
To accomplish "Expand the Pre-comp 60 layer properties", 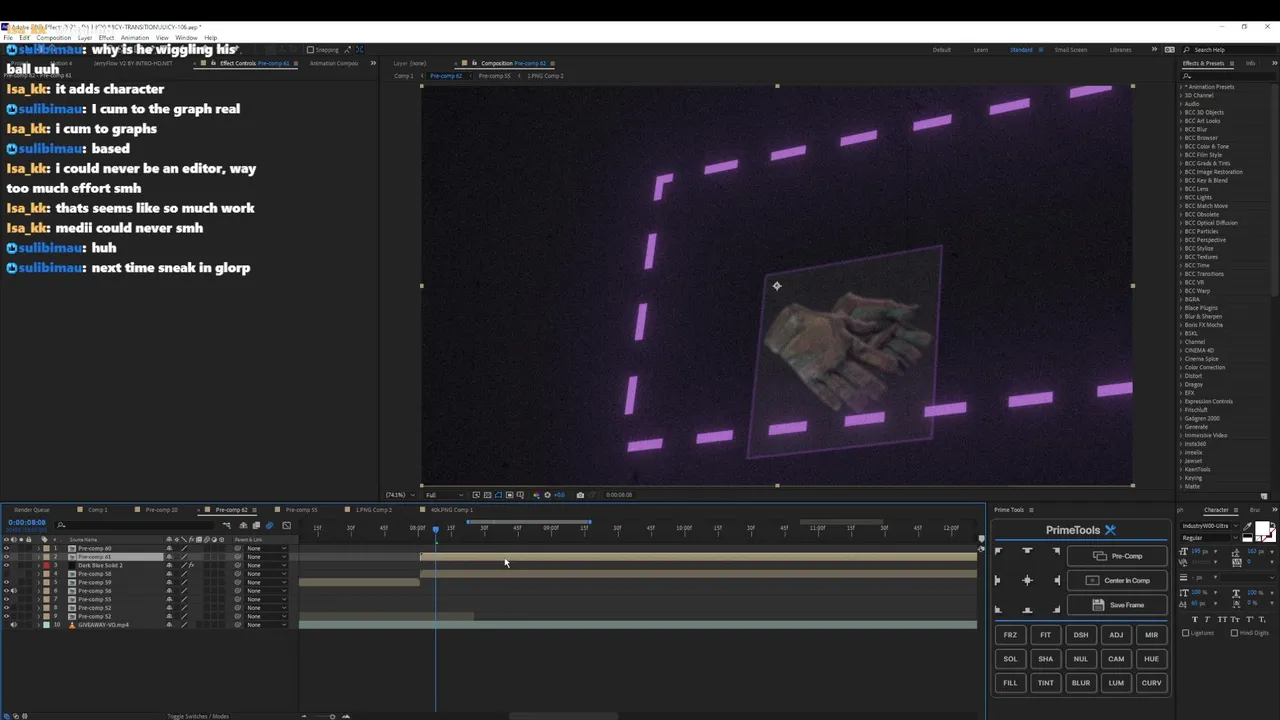I will pos(39,548).
